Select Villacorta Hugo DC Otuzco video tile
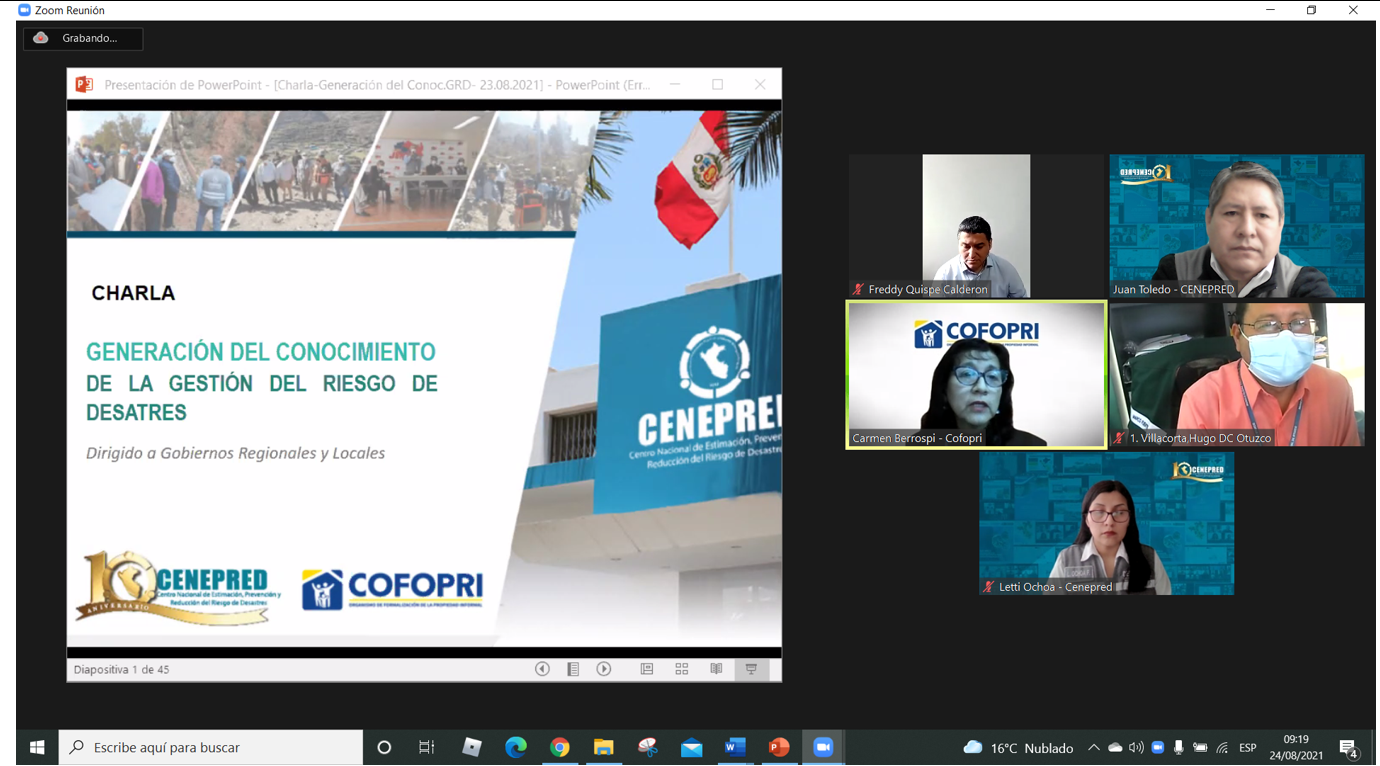Screen dimensions: 1380x766 click(1237, 375)
